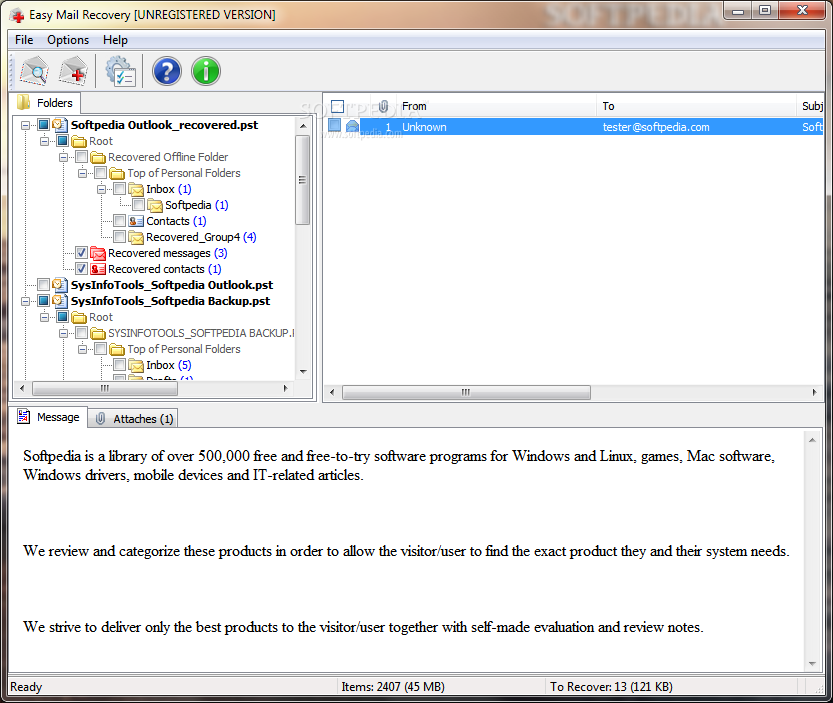Click the paperclip attachment column header
The image size is (833, 703).
click(383, 106)
